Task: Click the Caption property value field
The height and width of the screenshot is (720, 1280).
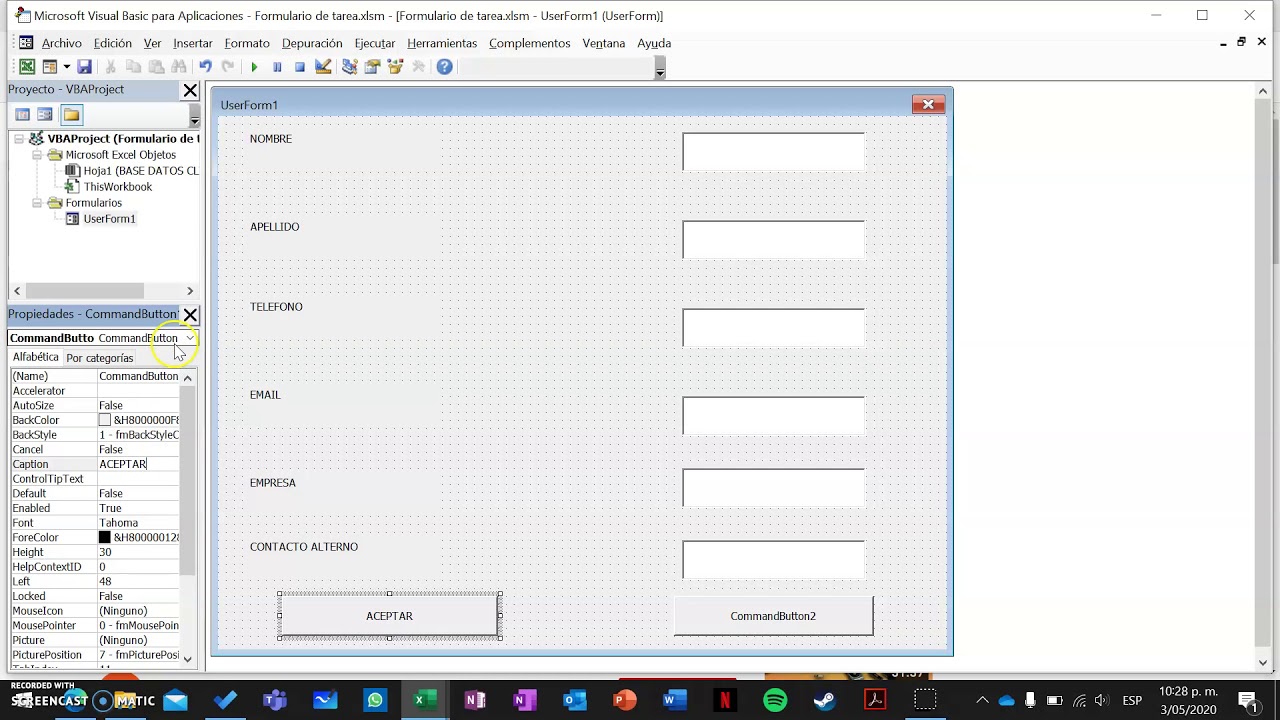Action: [138, 464]
